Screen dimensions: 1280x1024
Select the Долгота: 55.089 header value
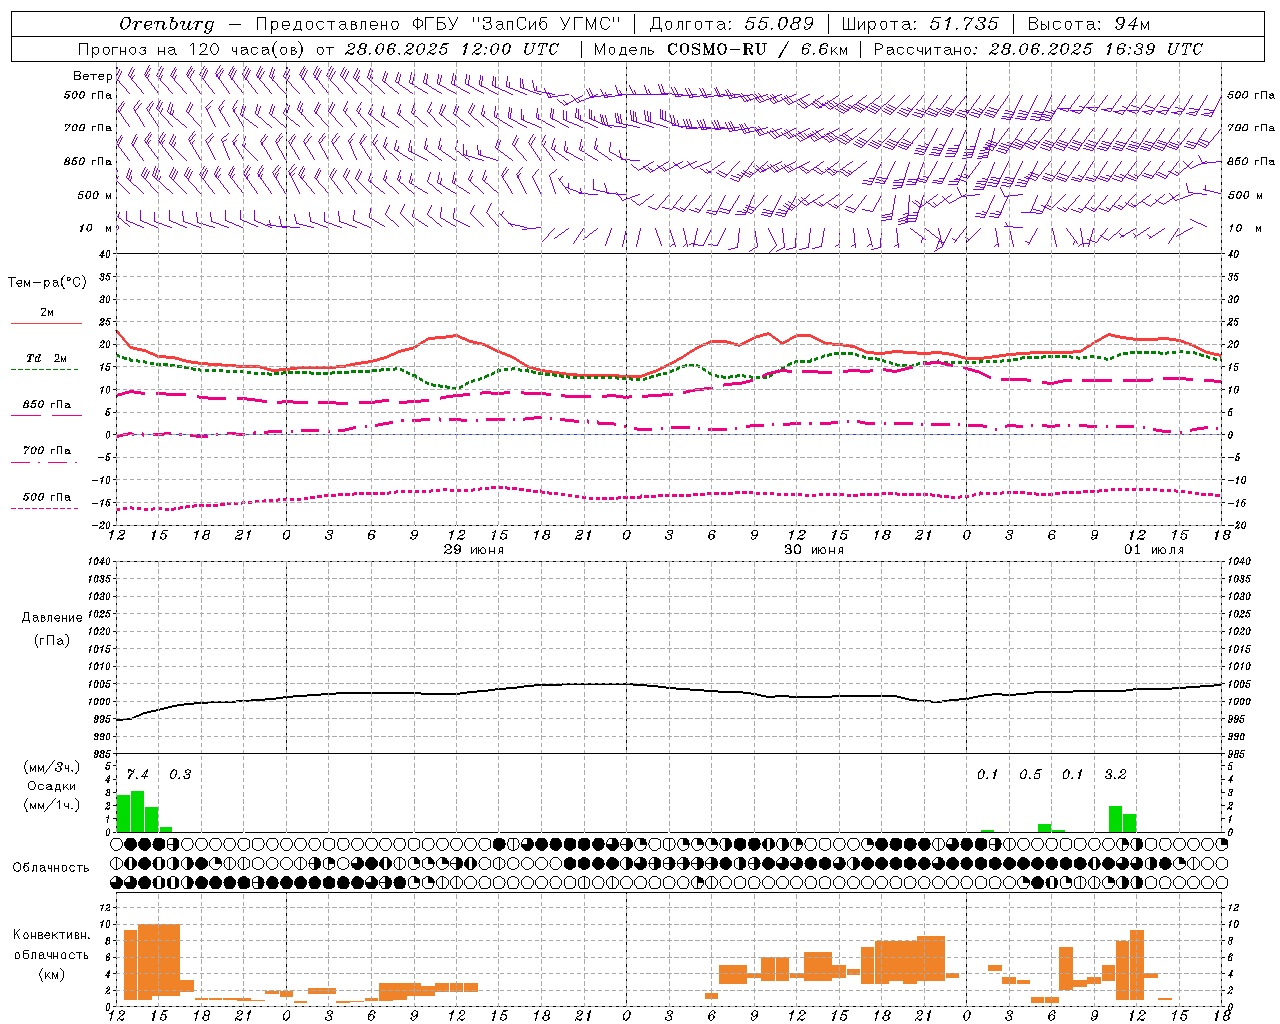[x=731, y=24]
